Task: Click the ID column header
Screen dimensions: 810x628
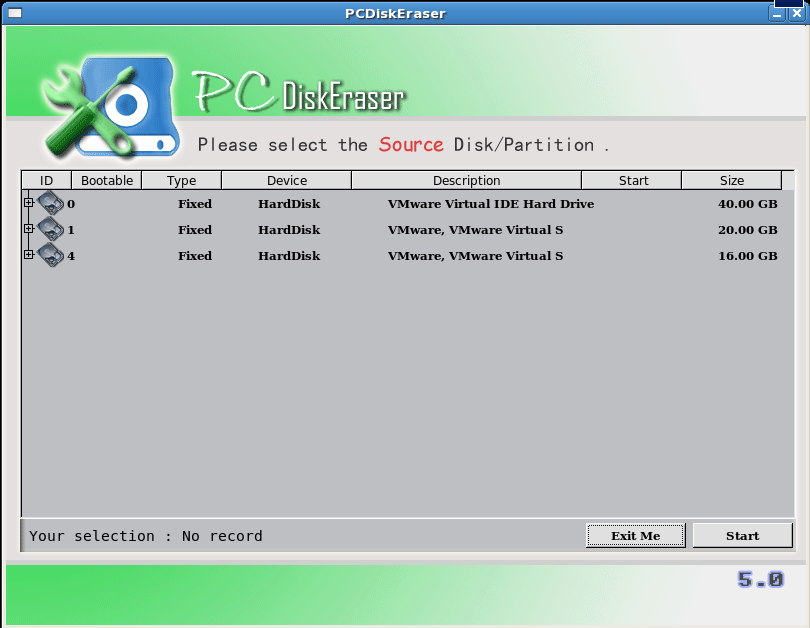Action: click(46, 180)
